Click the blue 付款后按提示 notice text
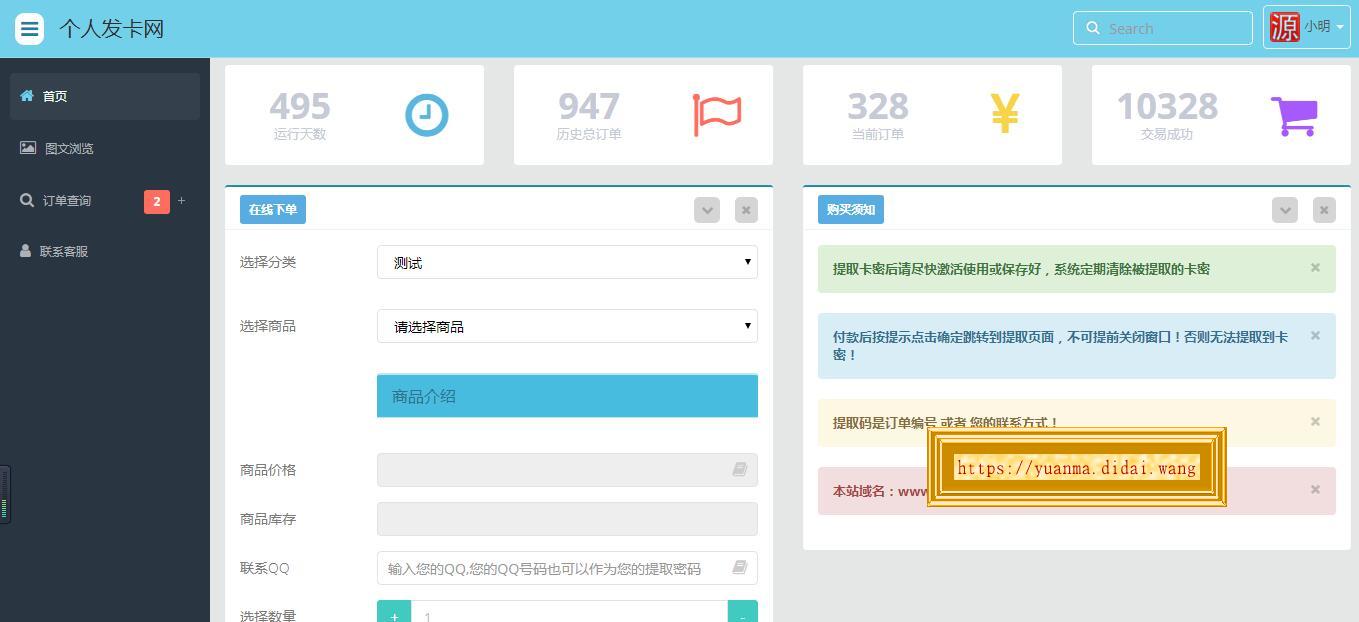 pos(1061,346)
